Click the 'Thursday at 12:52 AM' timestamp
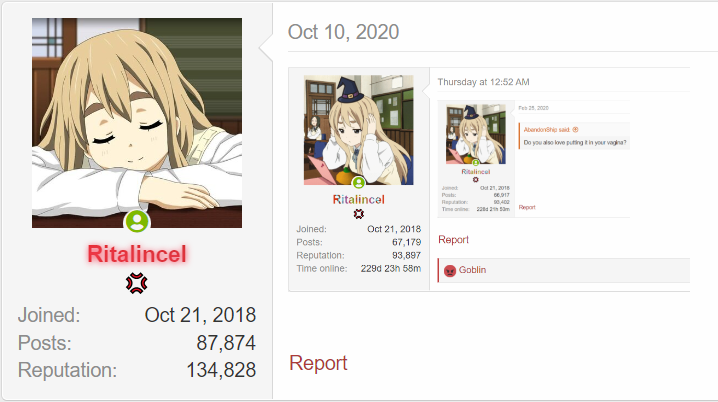Screen dimensions: 718x402 coord(484,82)
